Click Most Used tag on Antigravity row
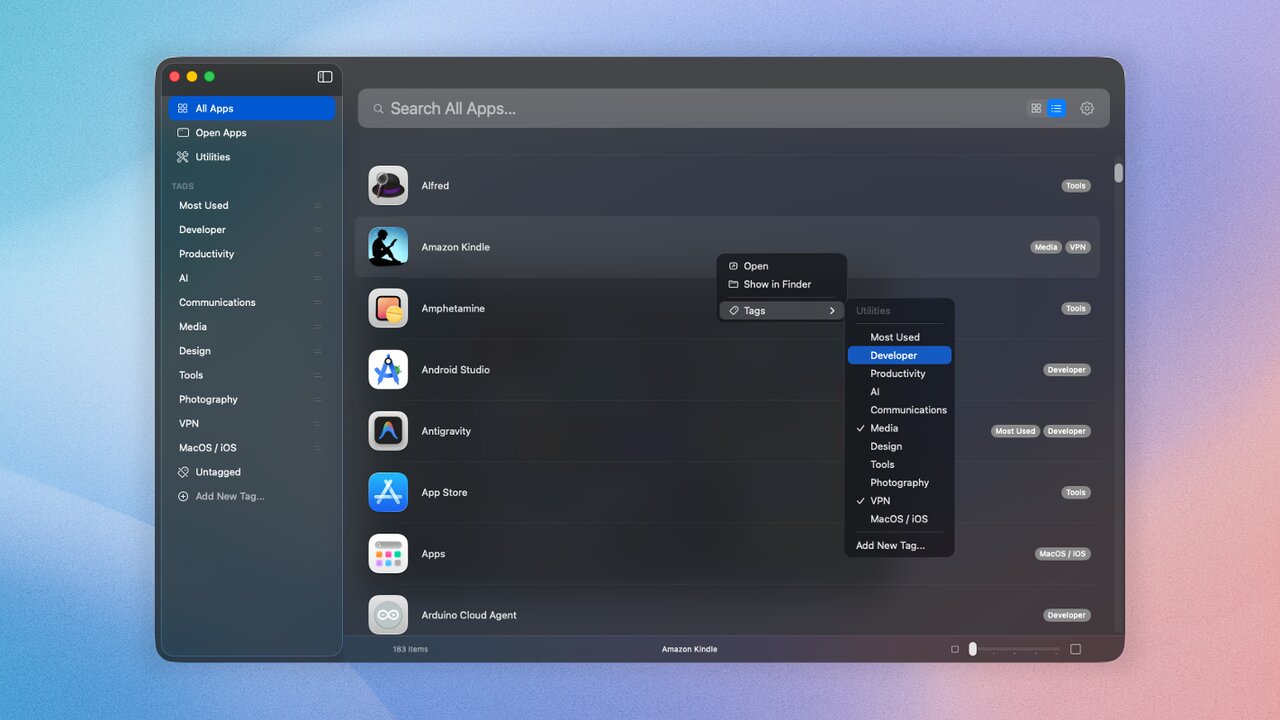 coord(1015,431)
